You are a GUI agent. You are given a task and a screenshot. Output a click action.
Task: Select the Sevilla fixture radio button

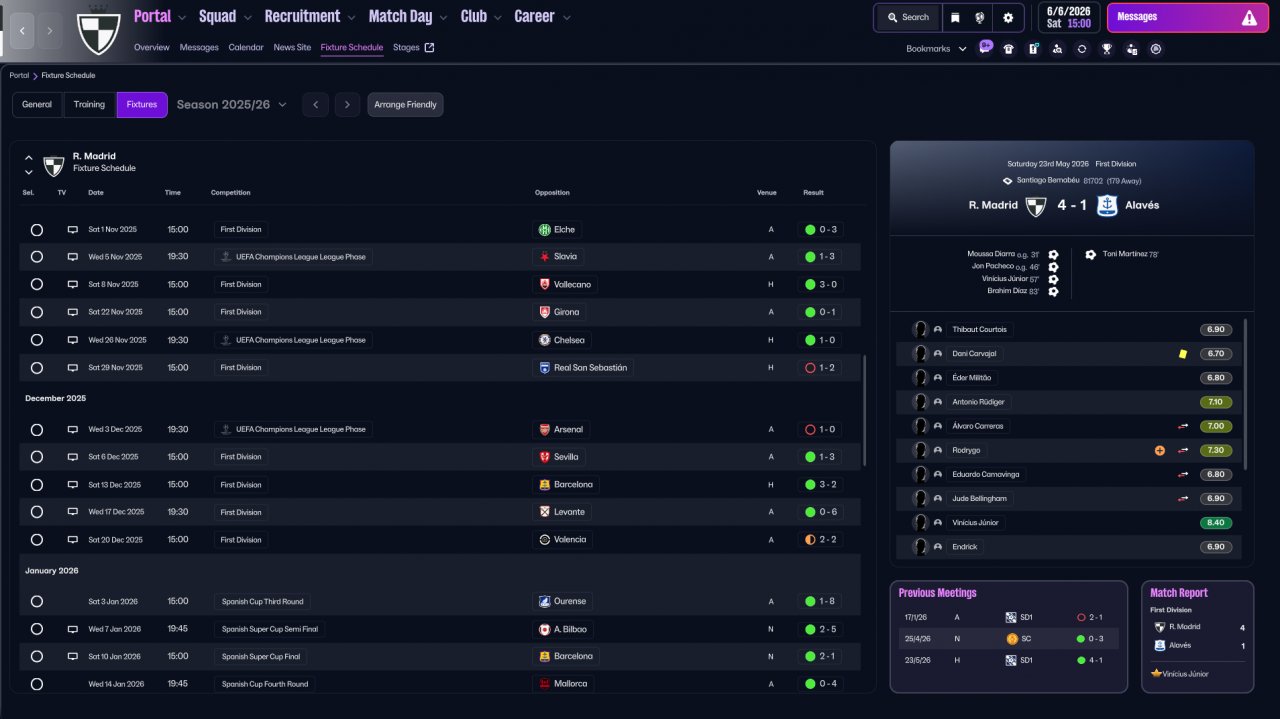[37, 457]
